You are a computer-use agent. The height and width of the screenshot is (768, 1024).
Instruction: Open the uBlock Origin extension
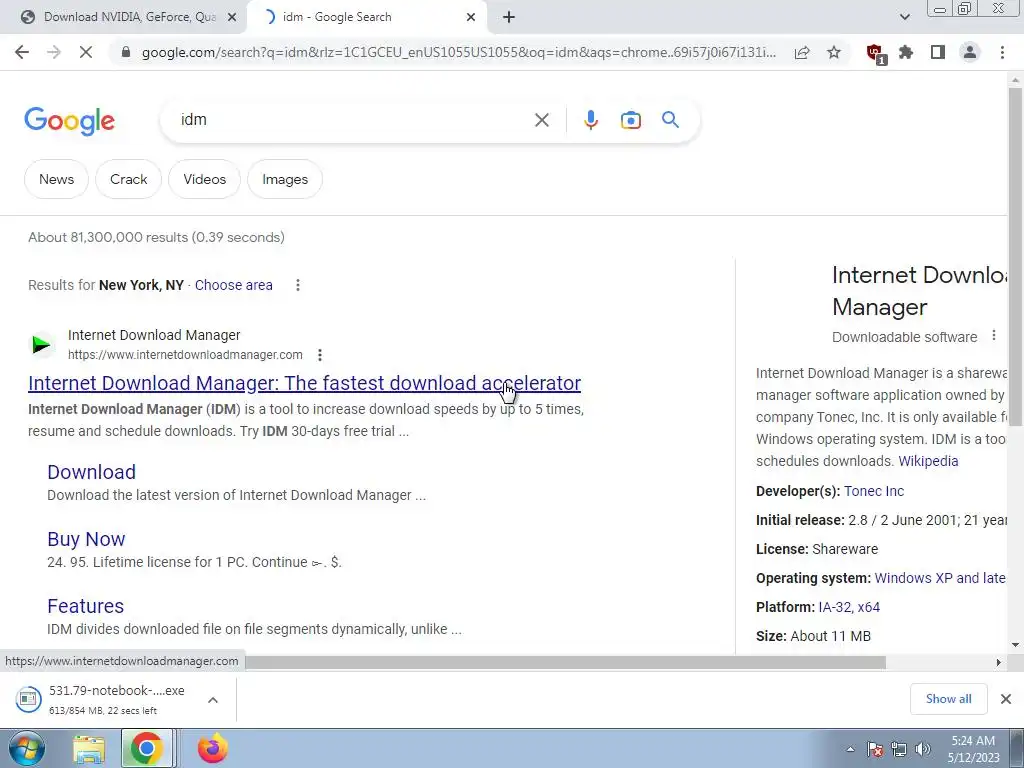tap(875, 53)
